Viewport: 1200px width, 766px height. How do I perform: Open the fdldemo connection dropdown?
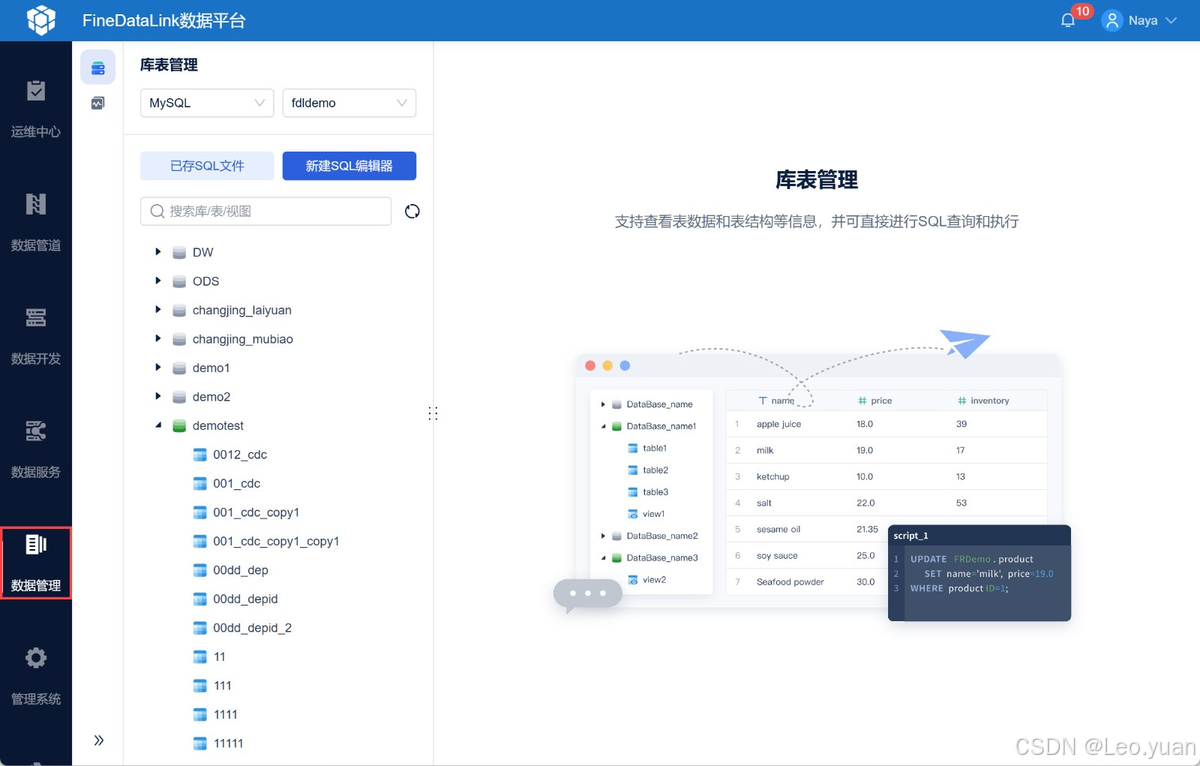click(x=349, y=103)
